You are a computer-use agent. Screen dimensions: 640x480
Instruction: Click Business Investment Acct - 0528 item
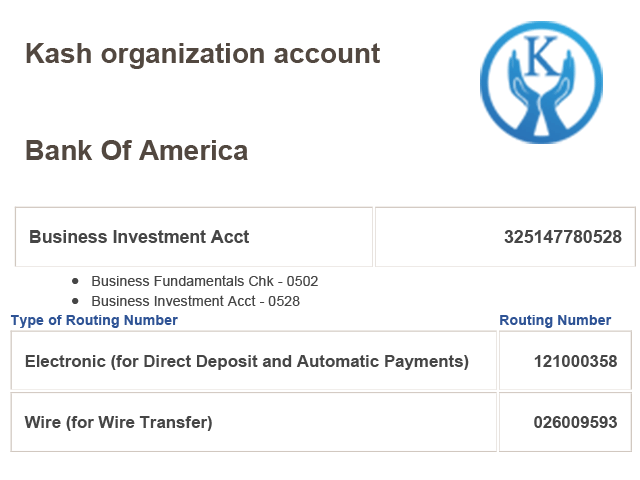point(196,301)
